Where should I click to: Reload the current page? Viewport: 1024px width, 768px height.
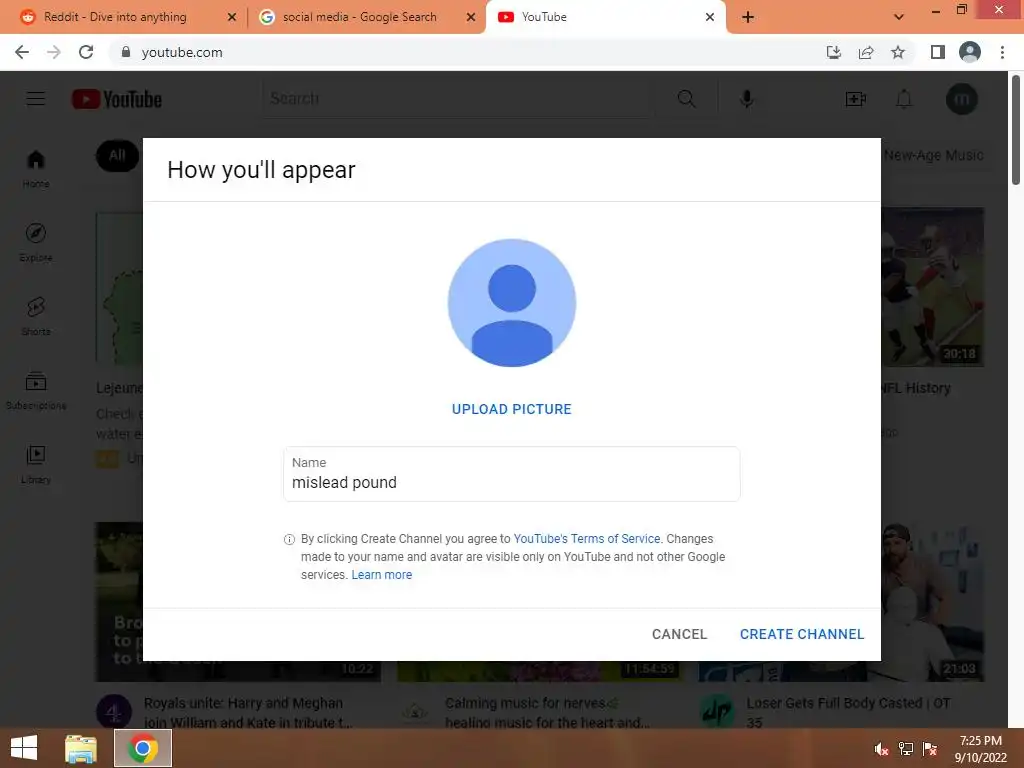86,52
